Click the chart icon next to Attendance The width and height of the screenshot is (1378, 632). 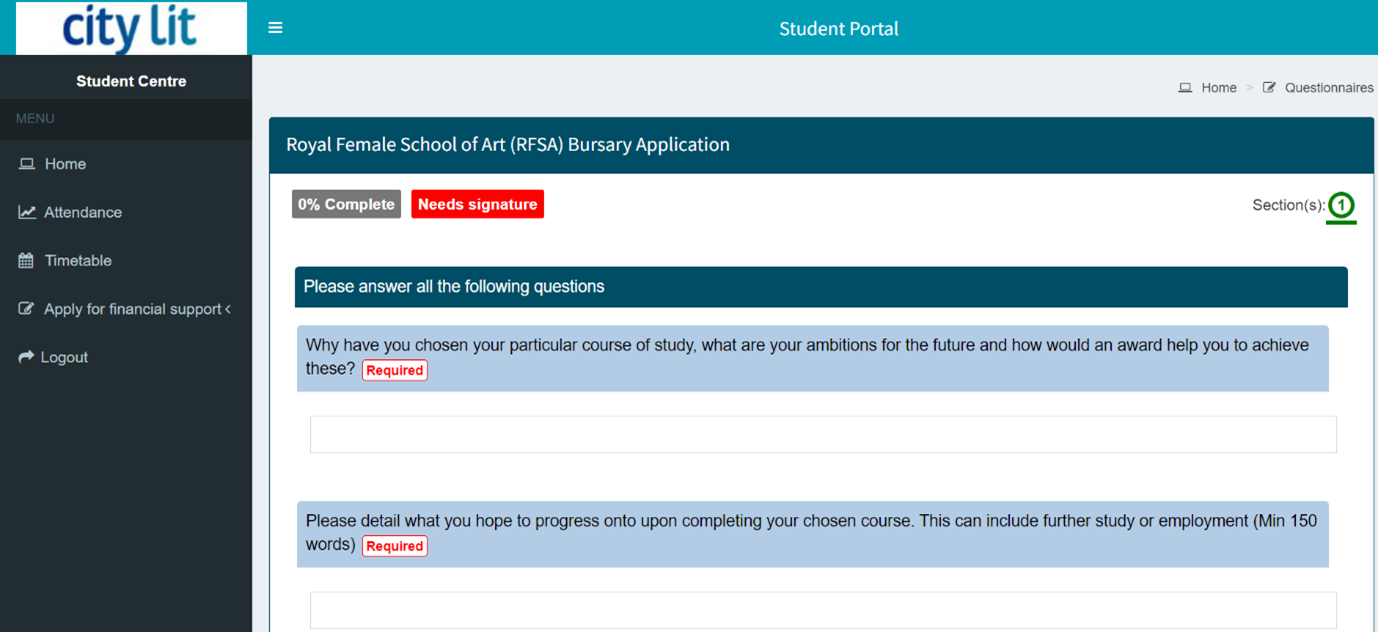coord(27,212)
